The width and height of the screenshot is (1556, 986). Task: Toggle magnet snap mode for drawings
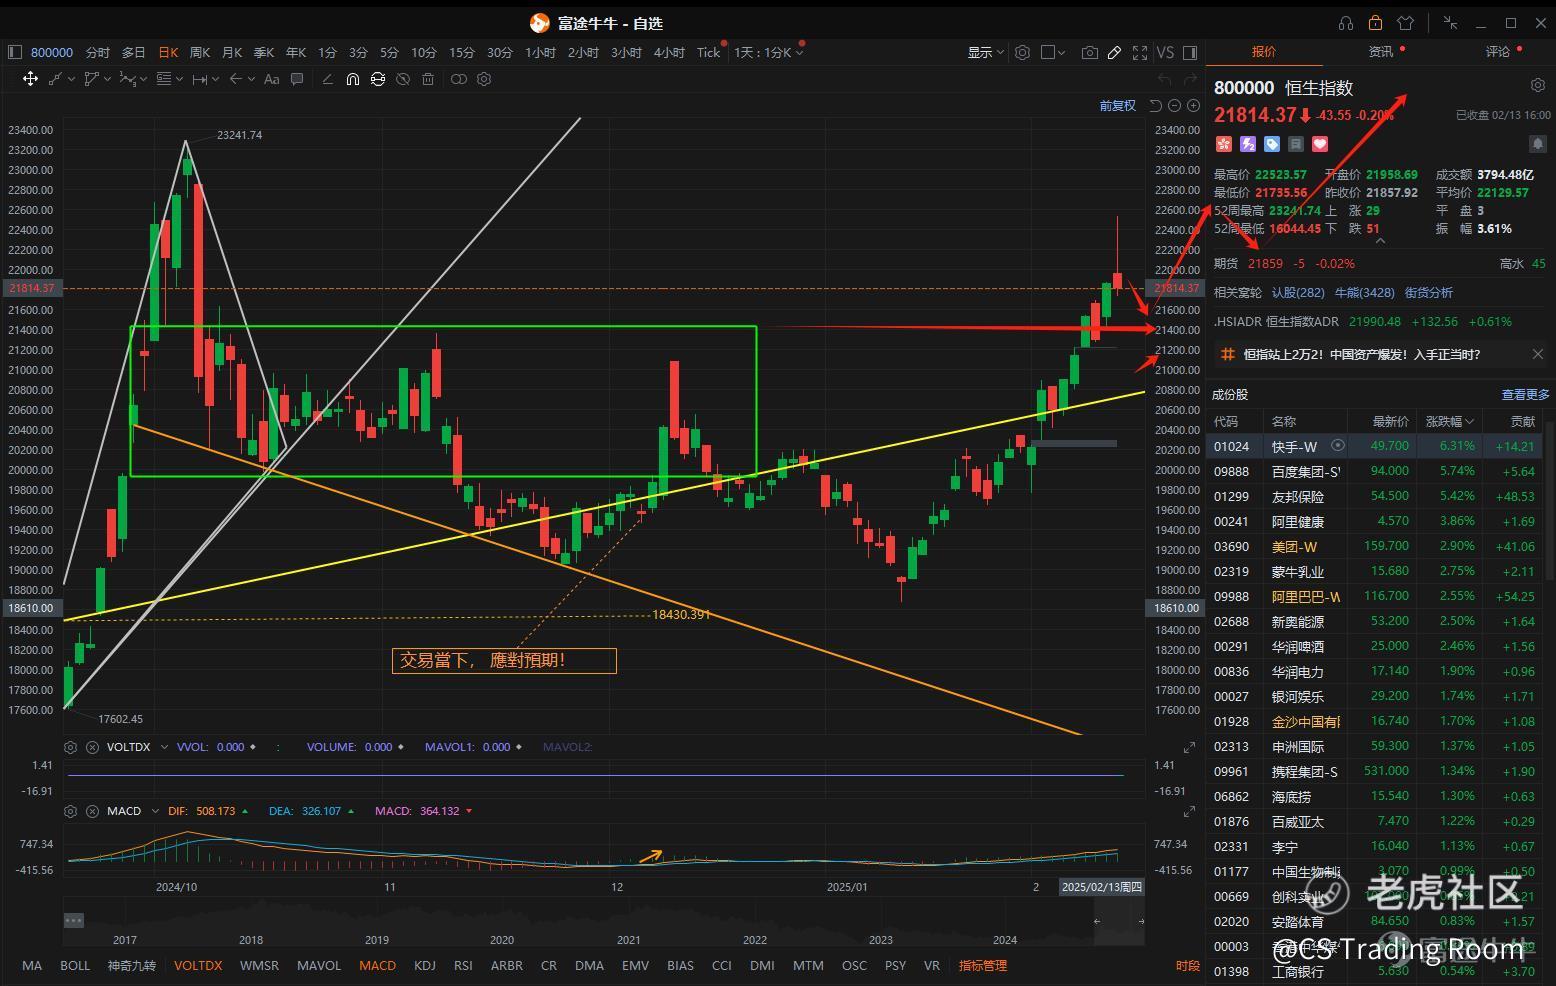[x=353, y=79]
